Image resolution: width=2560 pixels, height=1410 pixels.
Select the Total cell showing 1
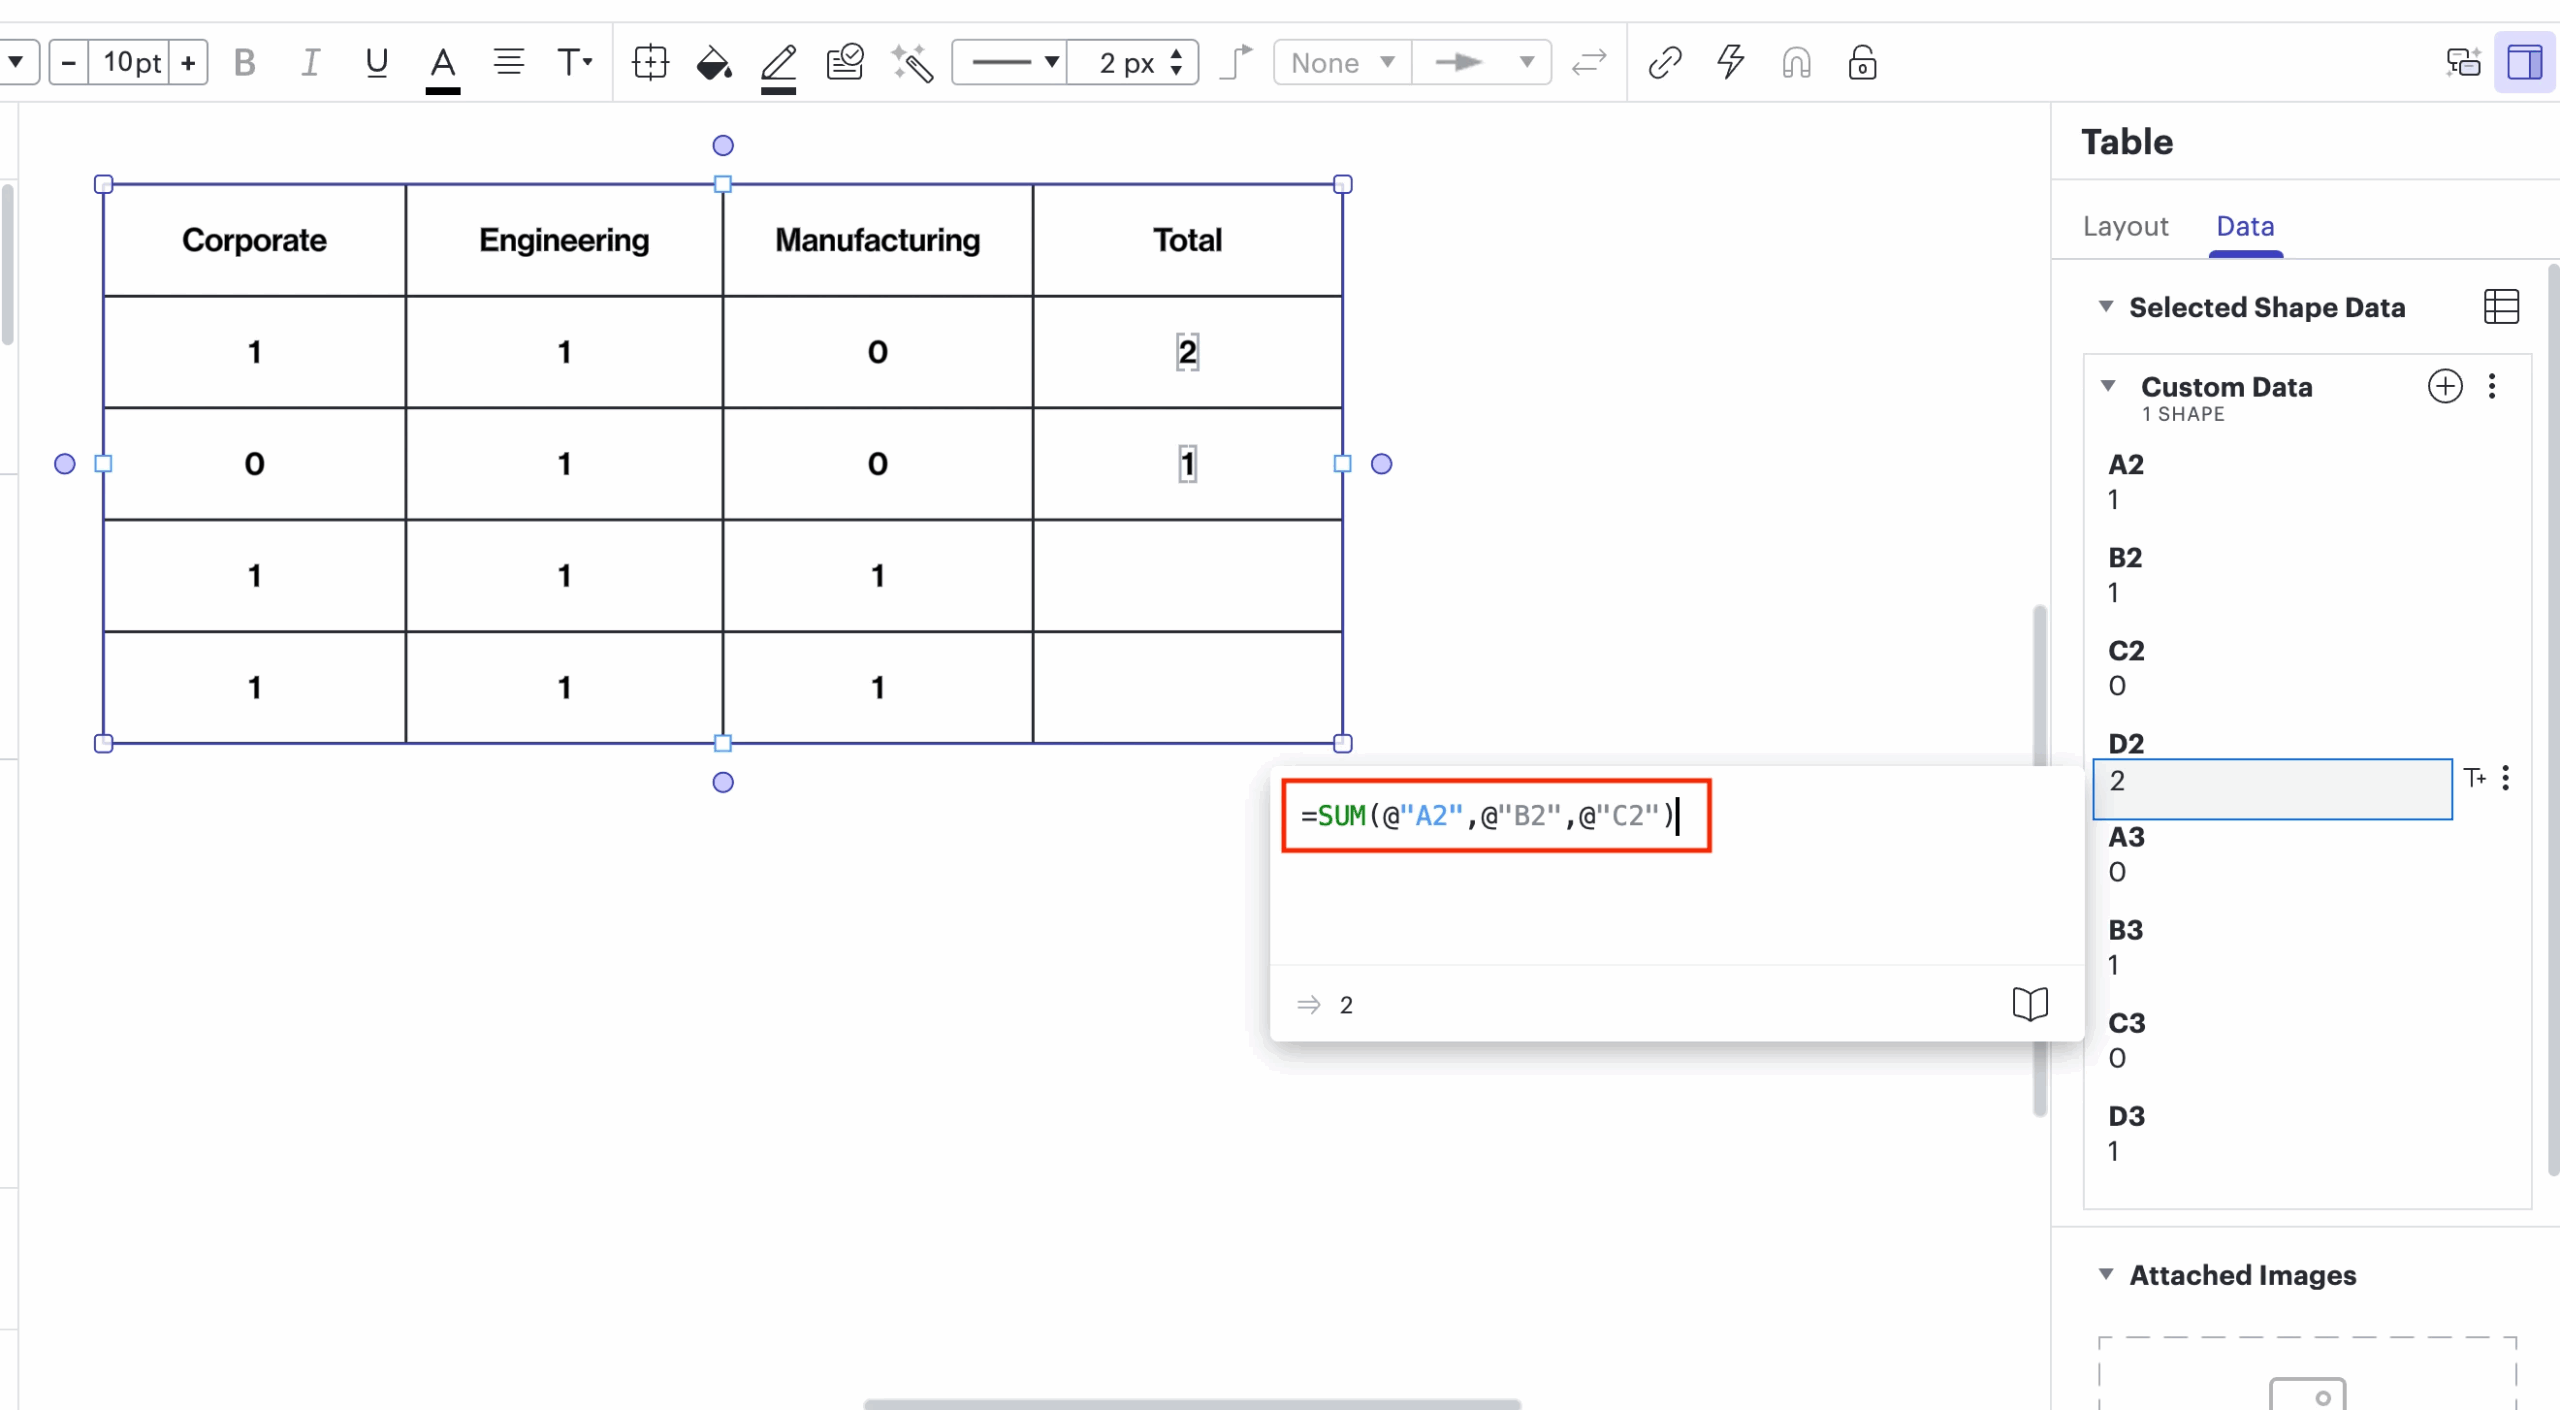(x=1187, y=464)
